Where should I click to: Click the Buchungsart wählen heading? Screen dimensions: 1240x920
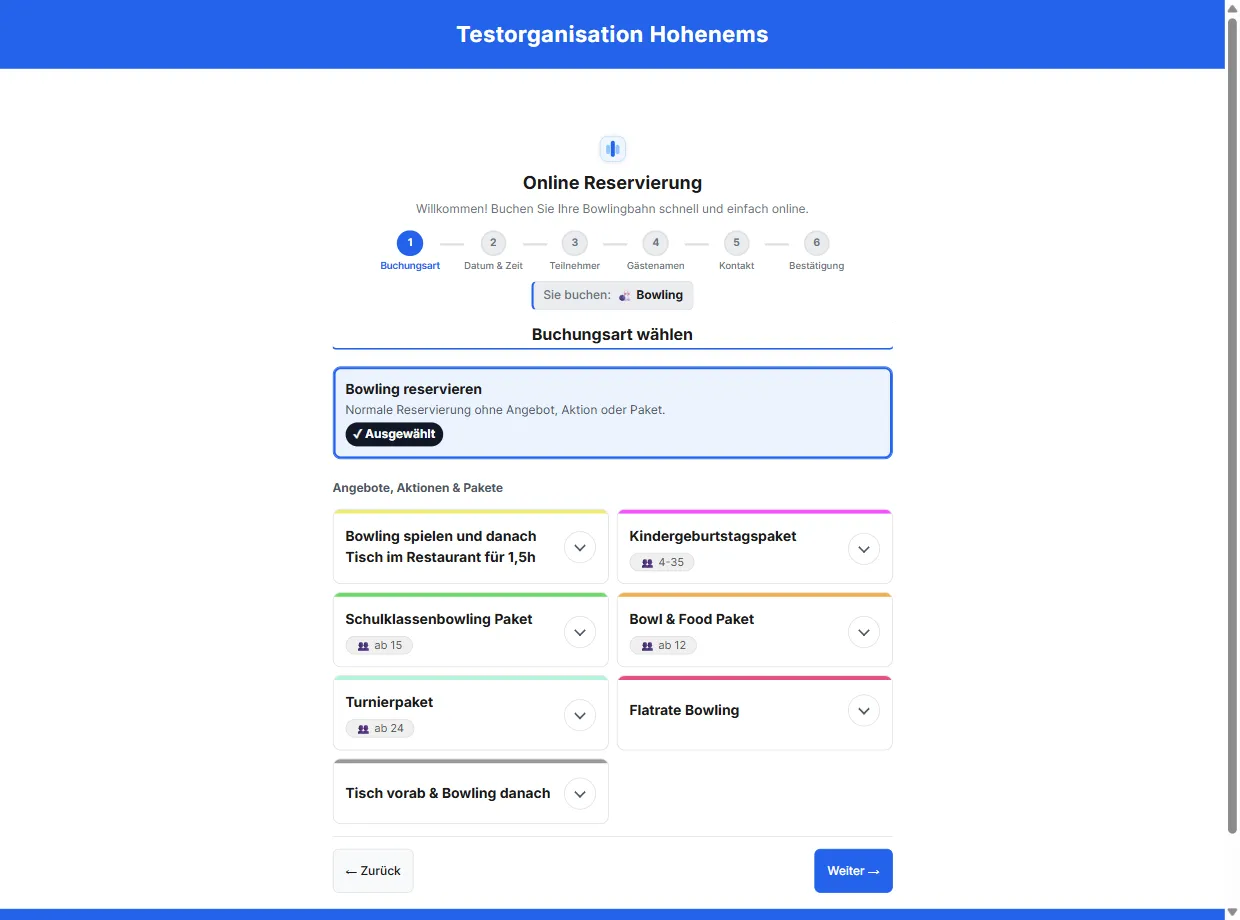tap(612, 334)
